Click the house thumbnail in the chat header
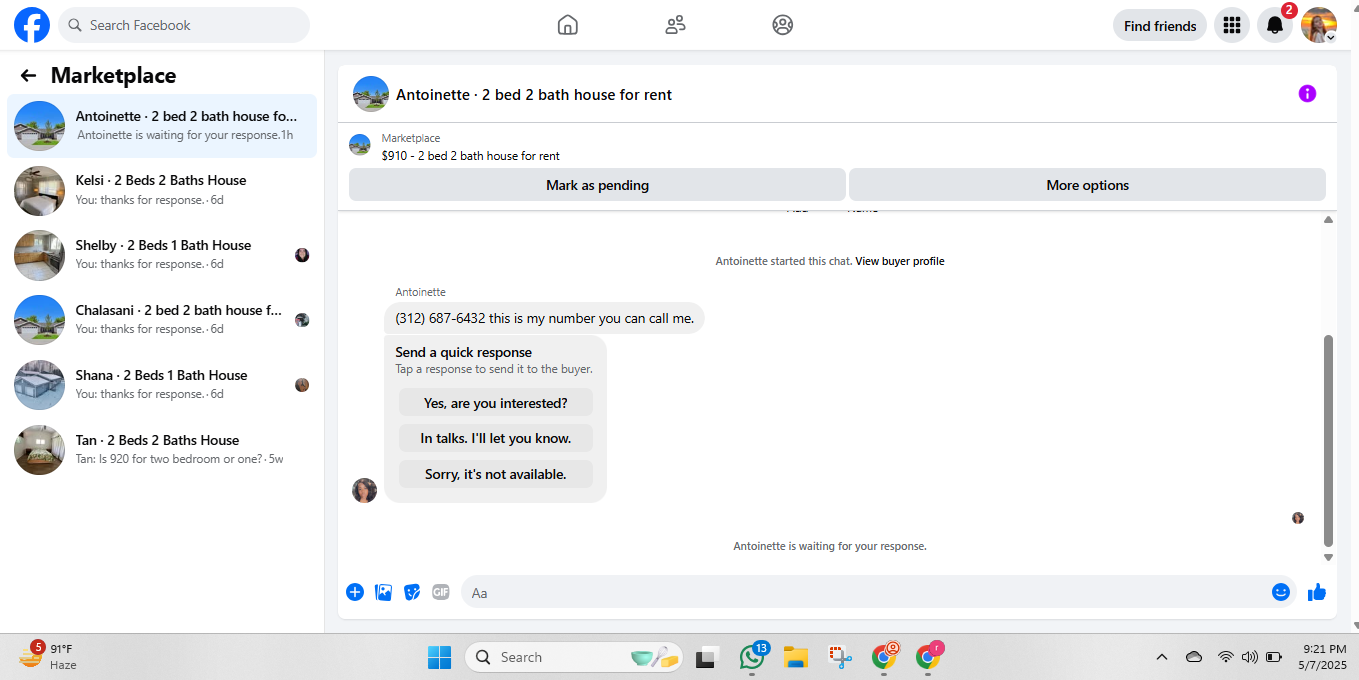This screenshot has height=680, width=1359. pyautogui.click(x=371, y=94)
